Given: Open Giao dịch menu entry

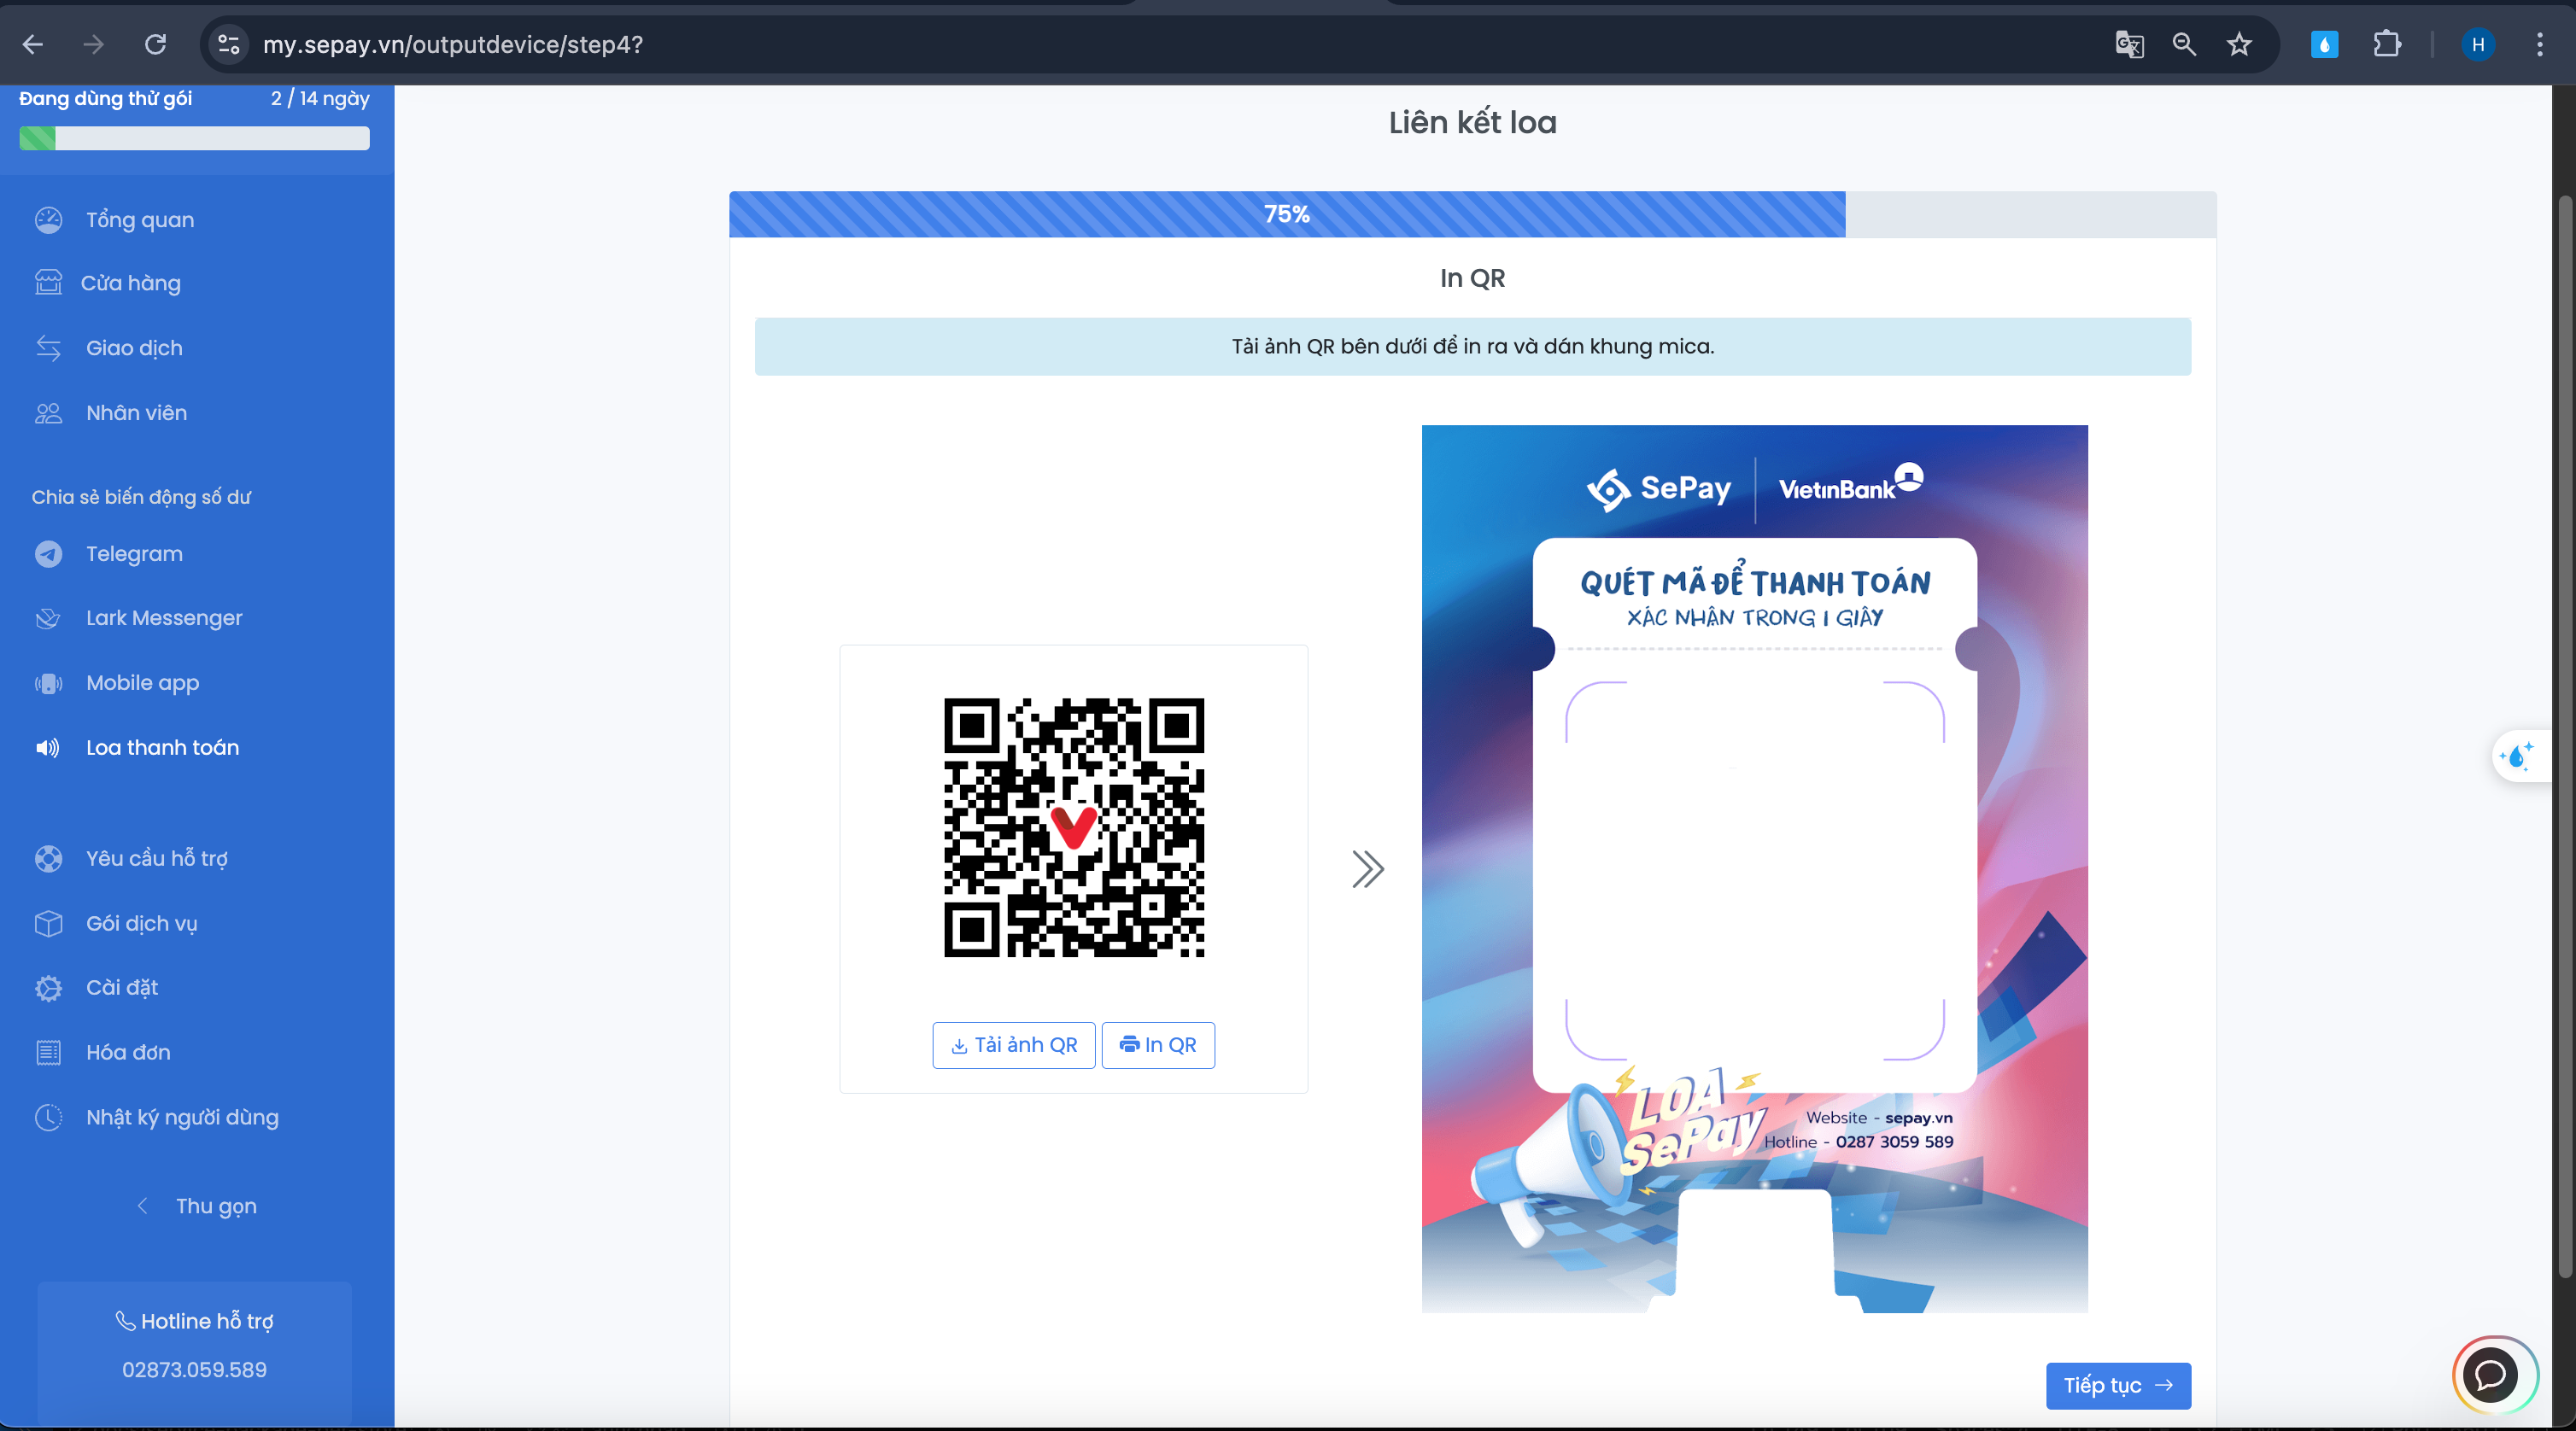Looking at the screenshot, I should [134, 348].
